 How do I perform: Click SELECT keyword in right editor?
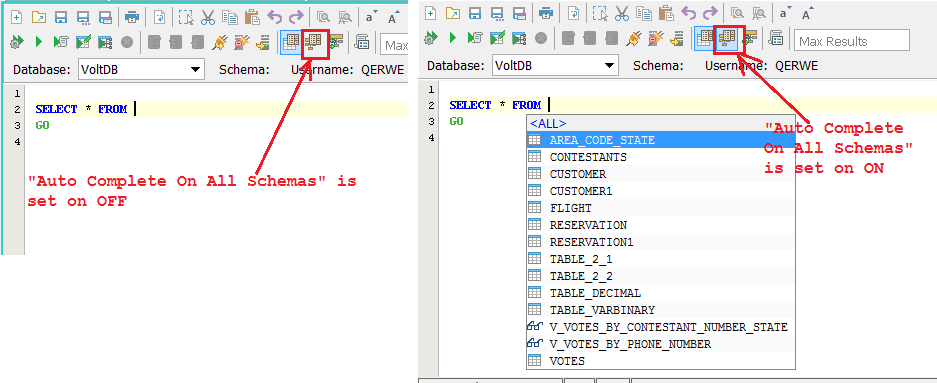[x=470, y=105]
